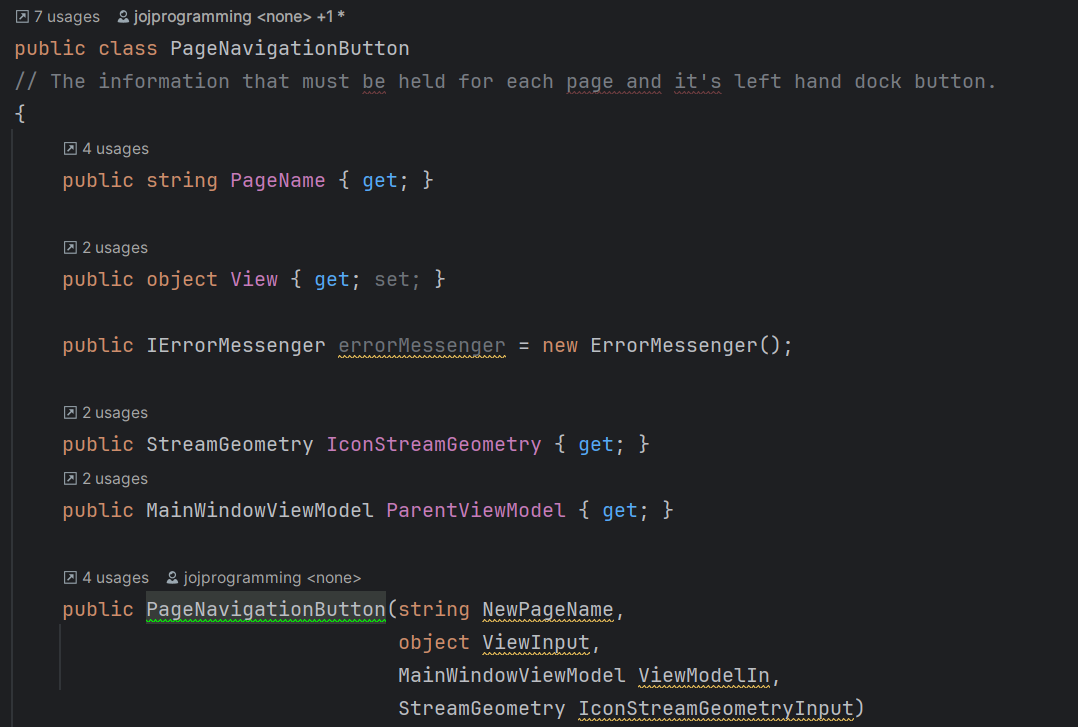Click the usages icon above the PageName property
The height and width of the screenshot is (727, 1078).
(70, 149)
